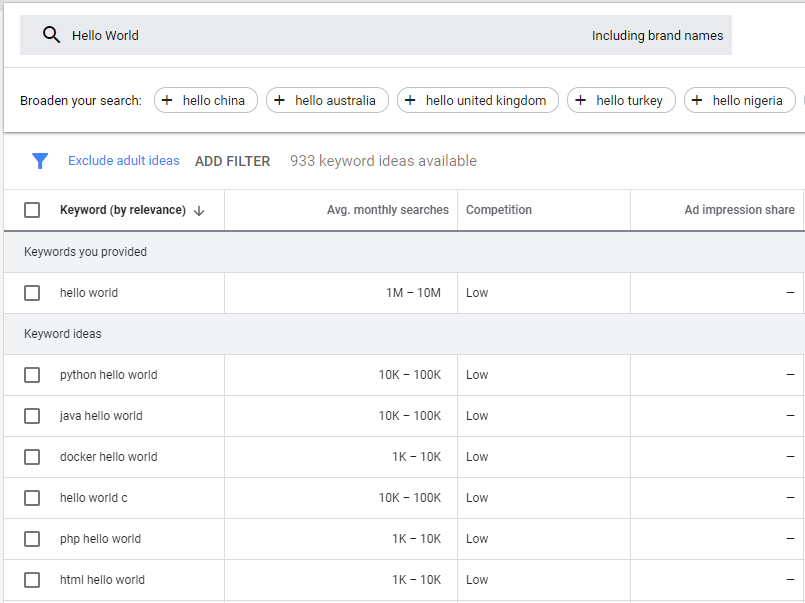Sort by Avg. monthly searches column

pos(387,210)
